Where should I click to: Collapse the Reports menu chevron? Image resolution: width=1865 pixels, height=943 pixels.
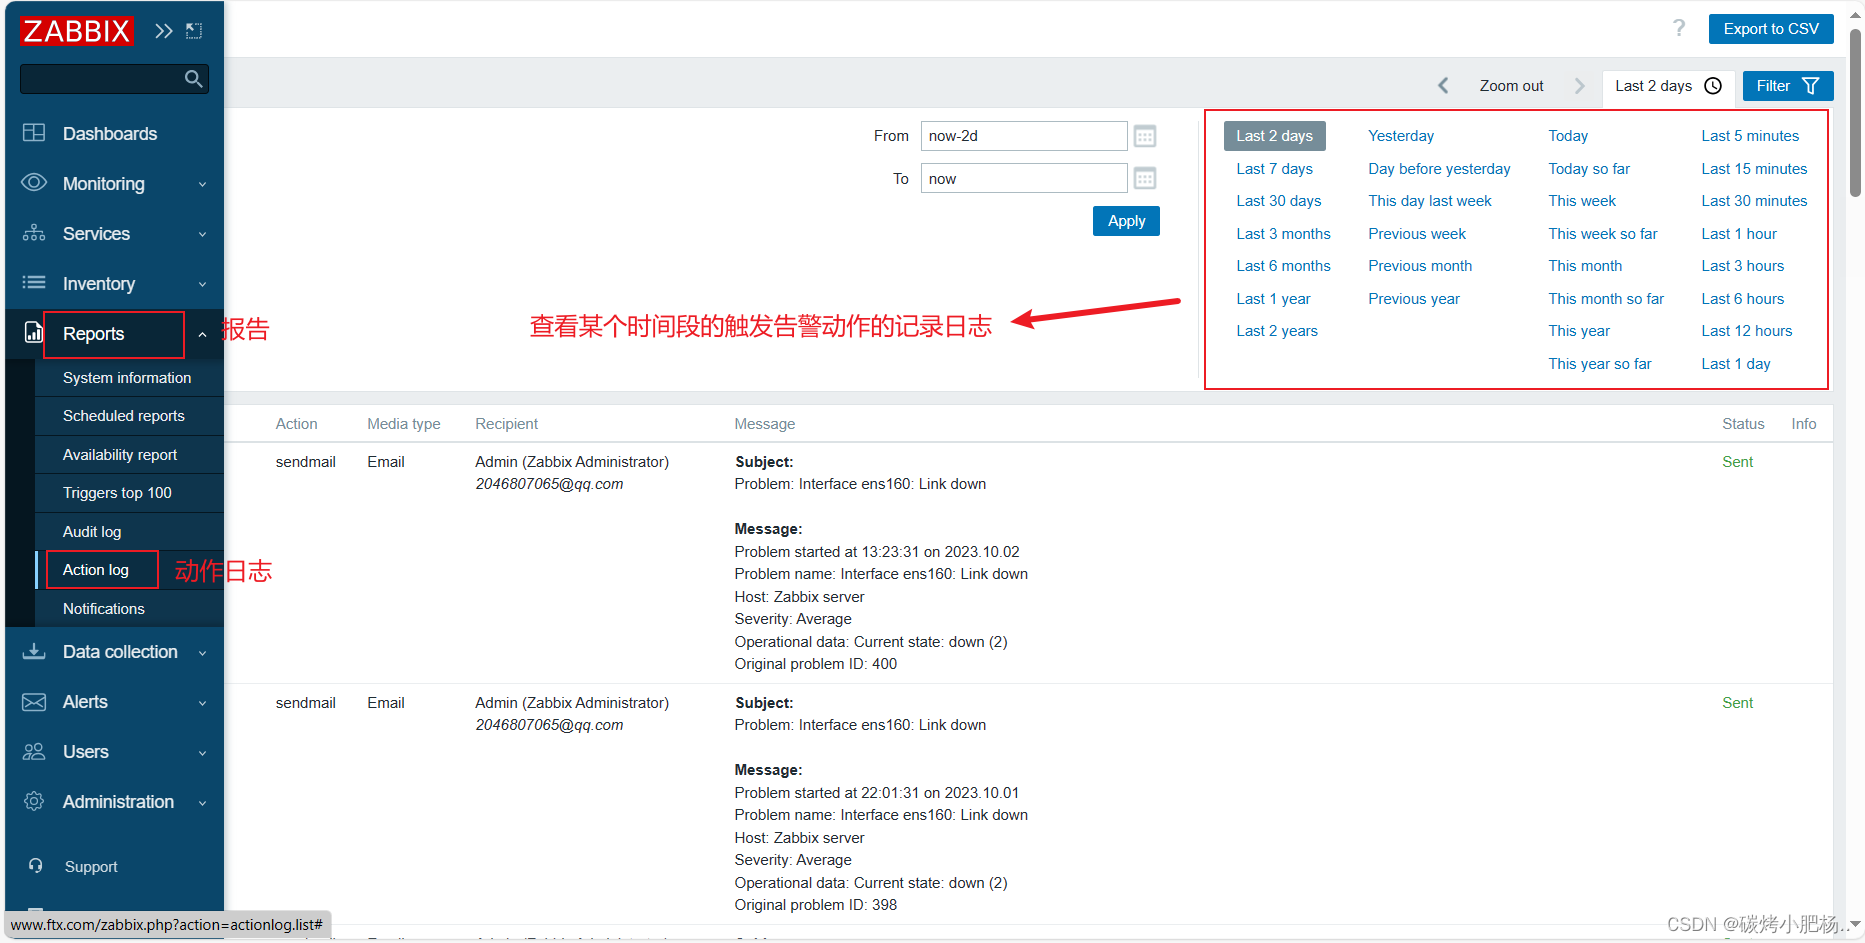[x=202, y=334]
